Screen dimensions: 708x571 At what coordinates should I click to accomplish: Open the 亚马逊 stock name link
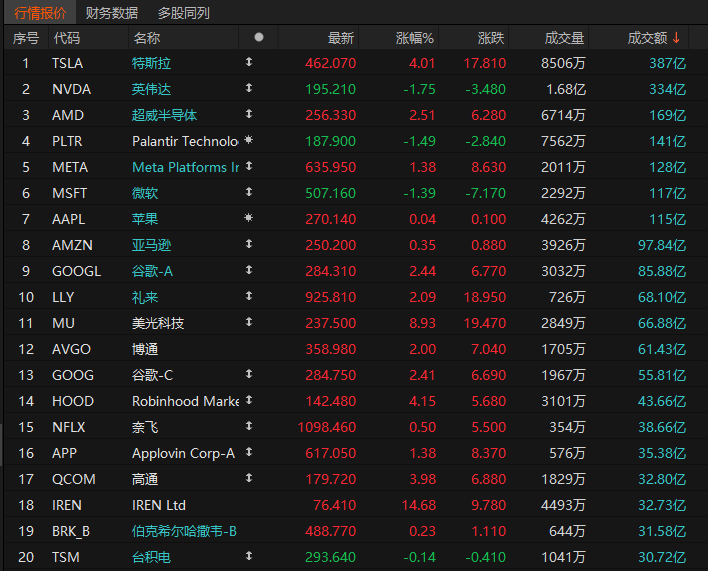151,245
